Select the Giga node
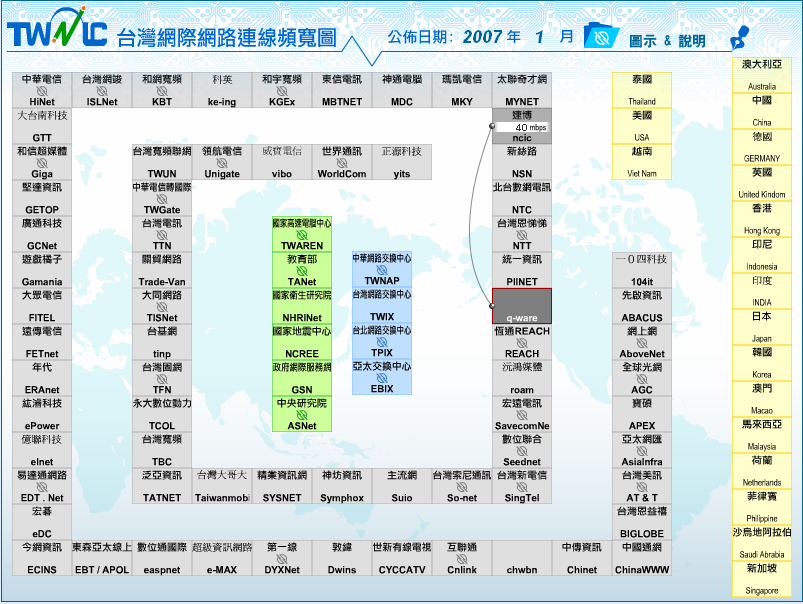The width and height of the screenshot is (803, 604). pos(42,162)
